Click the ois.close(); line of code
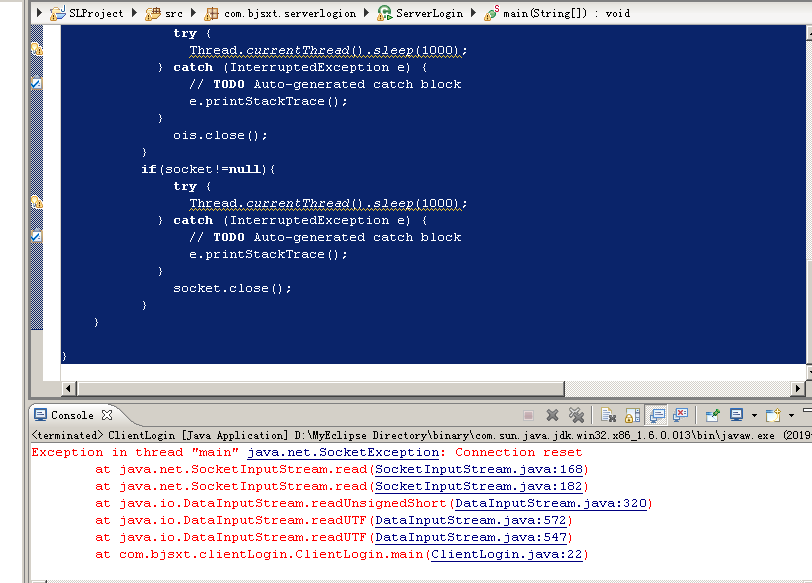 coord(220,135)
